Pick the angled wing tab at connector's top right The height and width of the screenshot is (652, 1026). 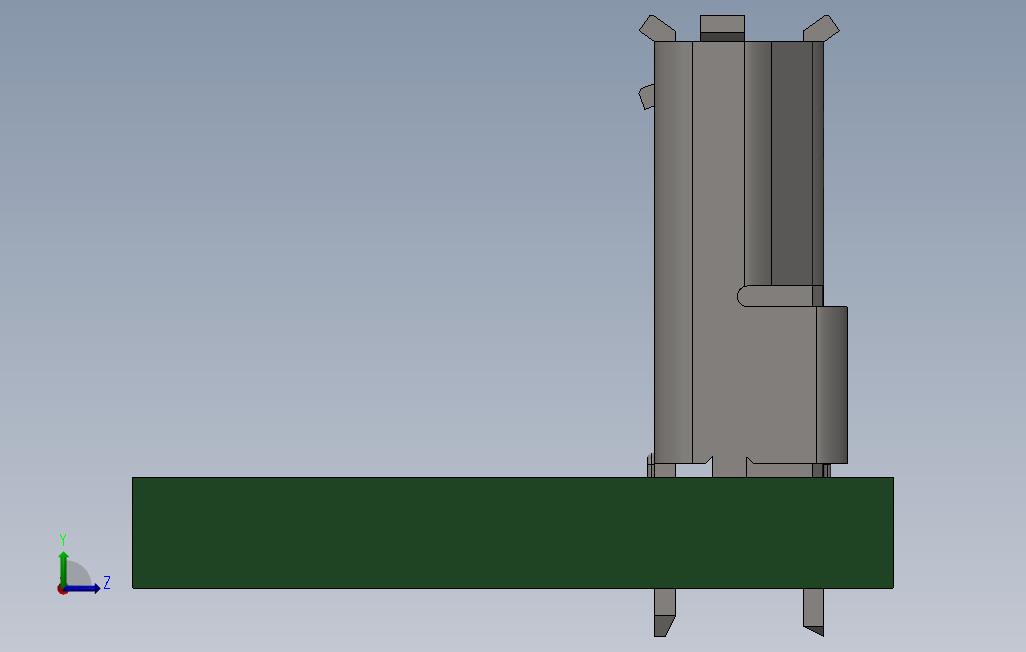tap(821, 27)
